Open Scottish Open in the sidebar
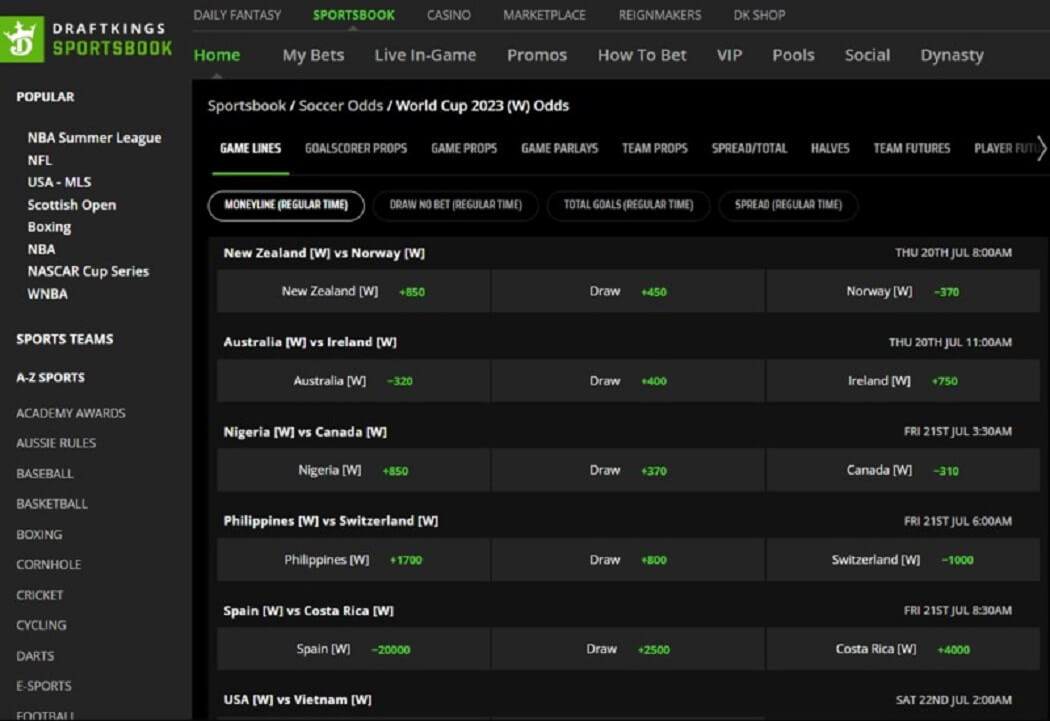 click(x=72, y=205)
